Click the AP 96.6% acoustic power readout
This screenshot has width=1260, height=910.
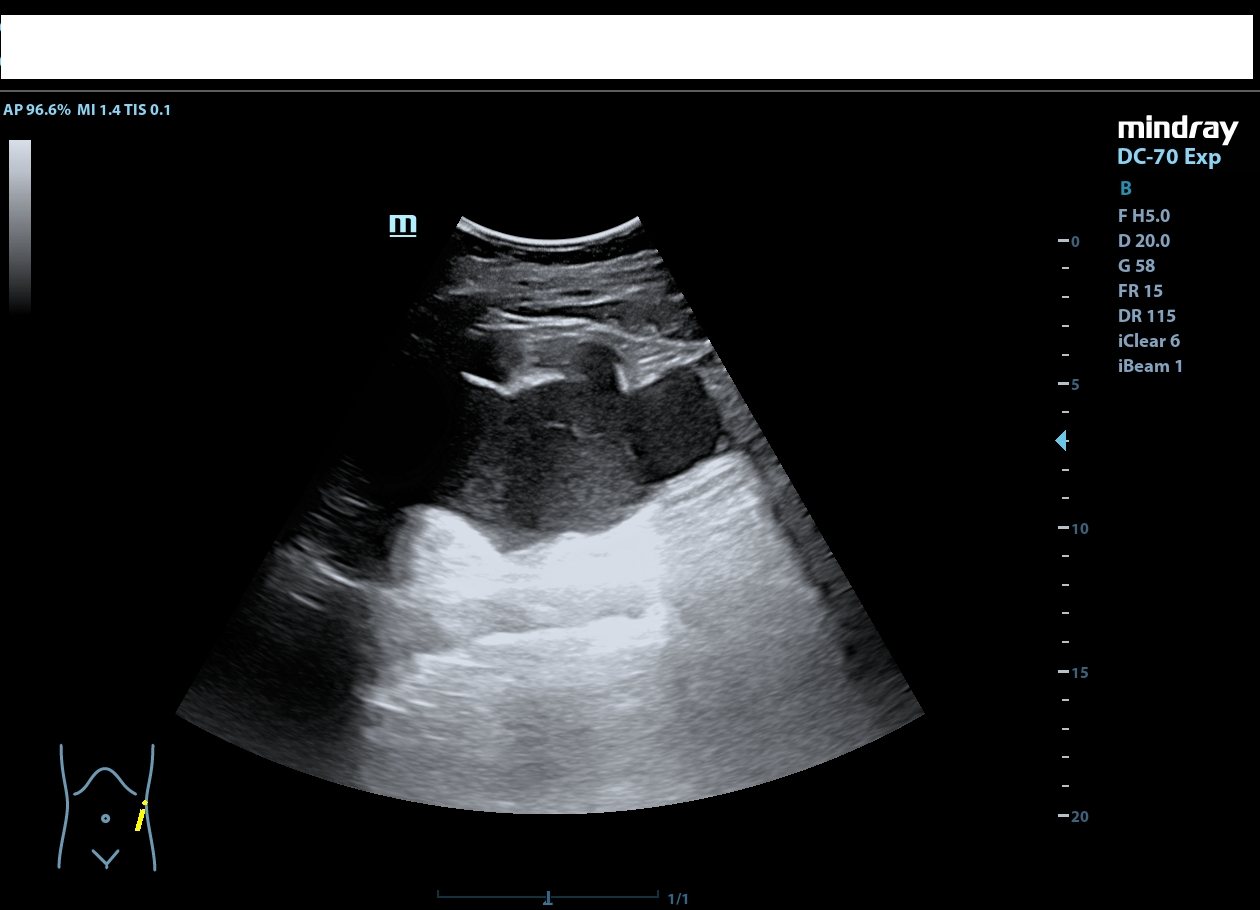37,110
